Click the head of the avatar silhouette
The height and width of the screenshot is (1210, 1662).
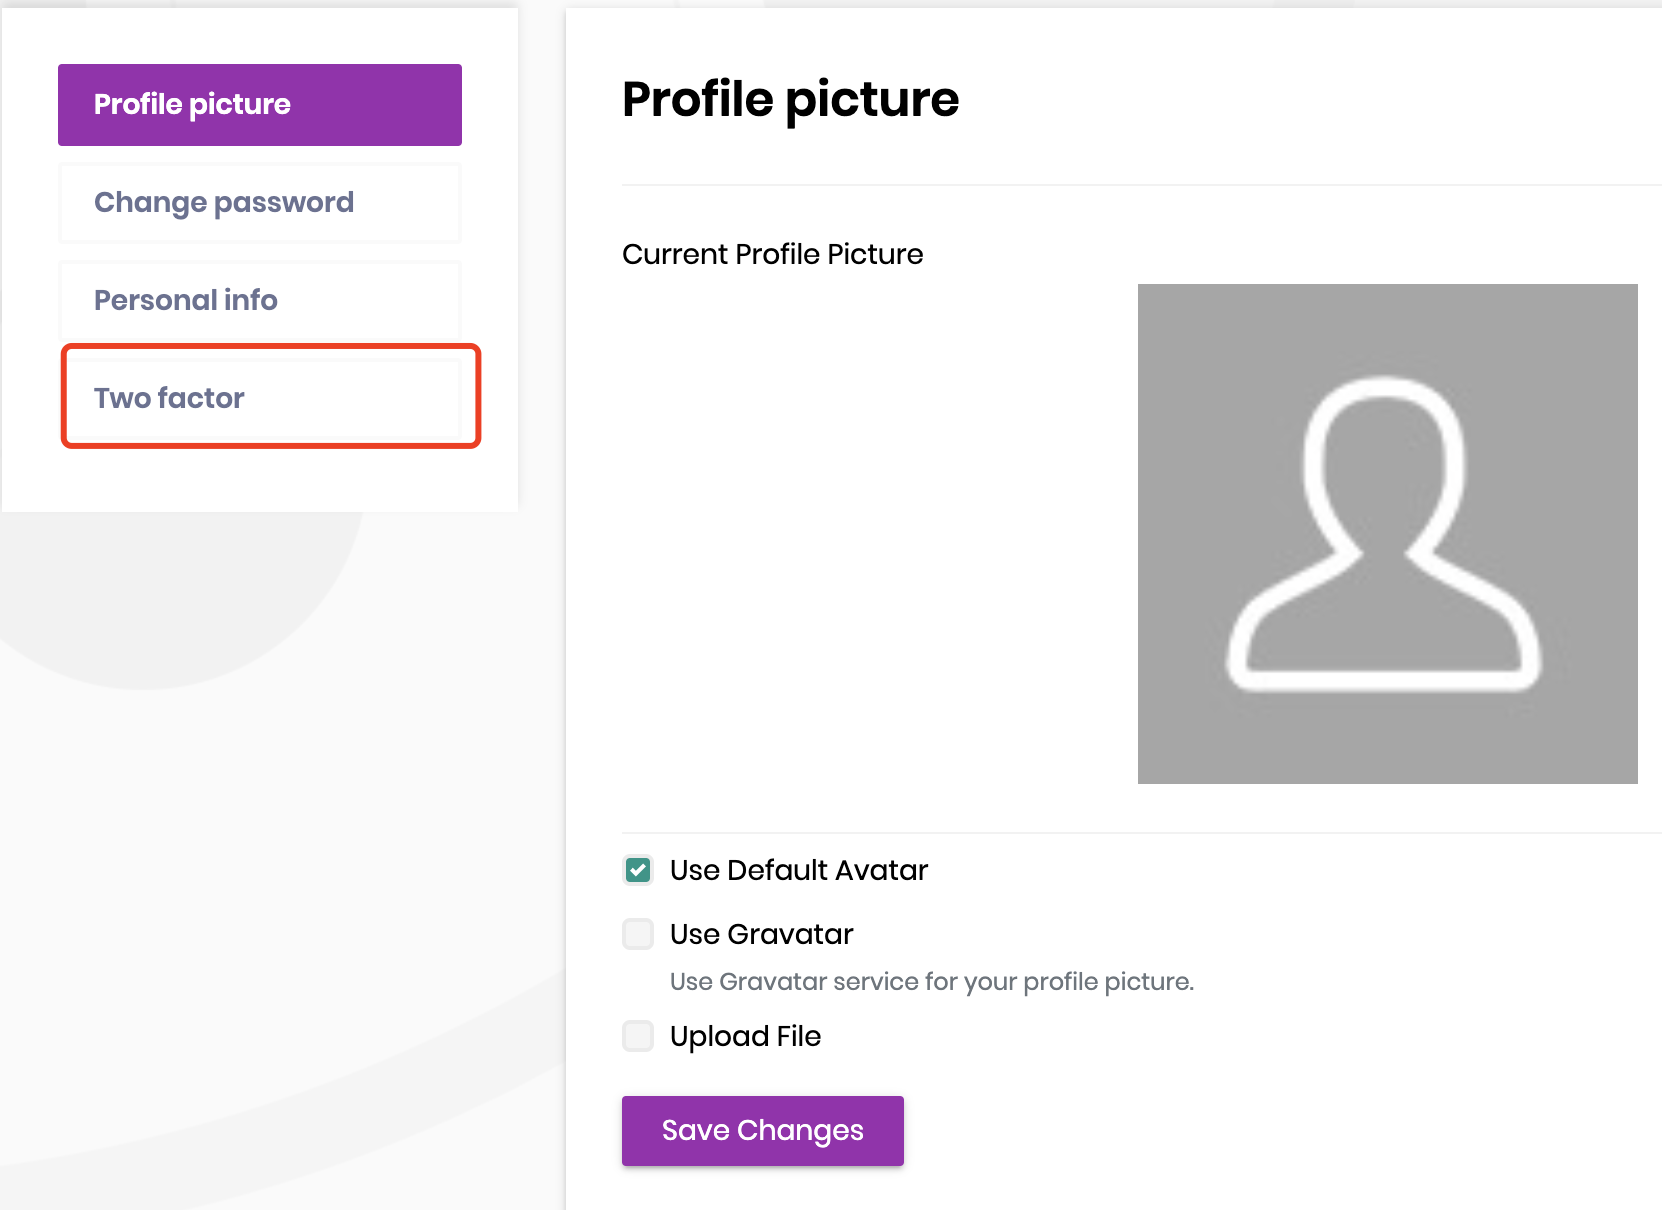point(1385,460)
